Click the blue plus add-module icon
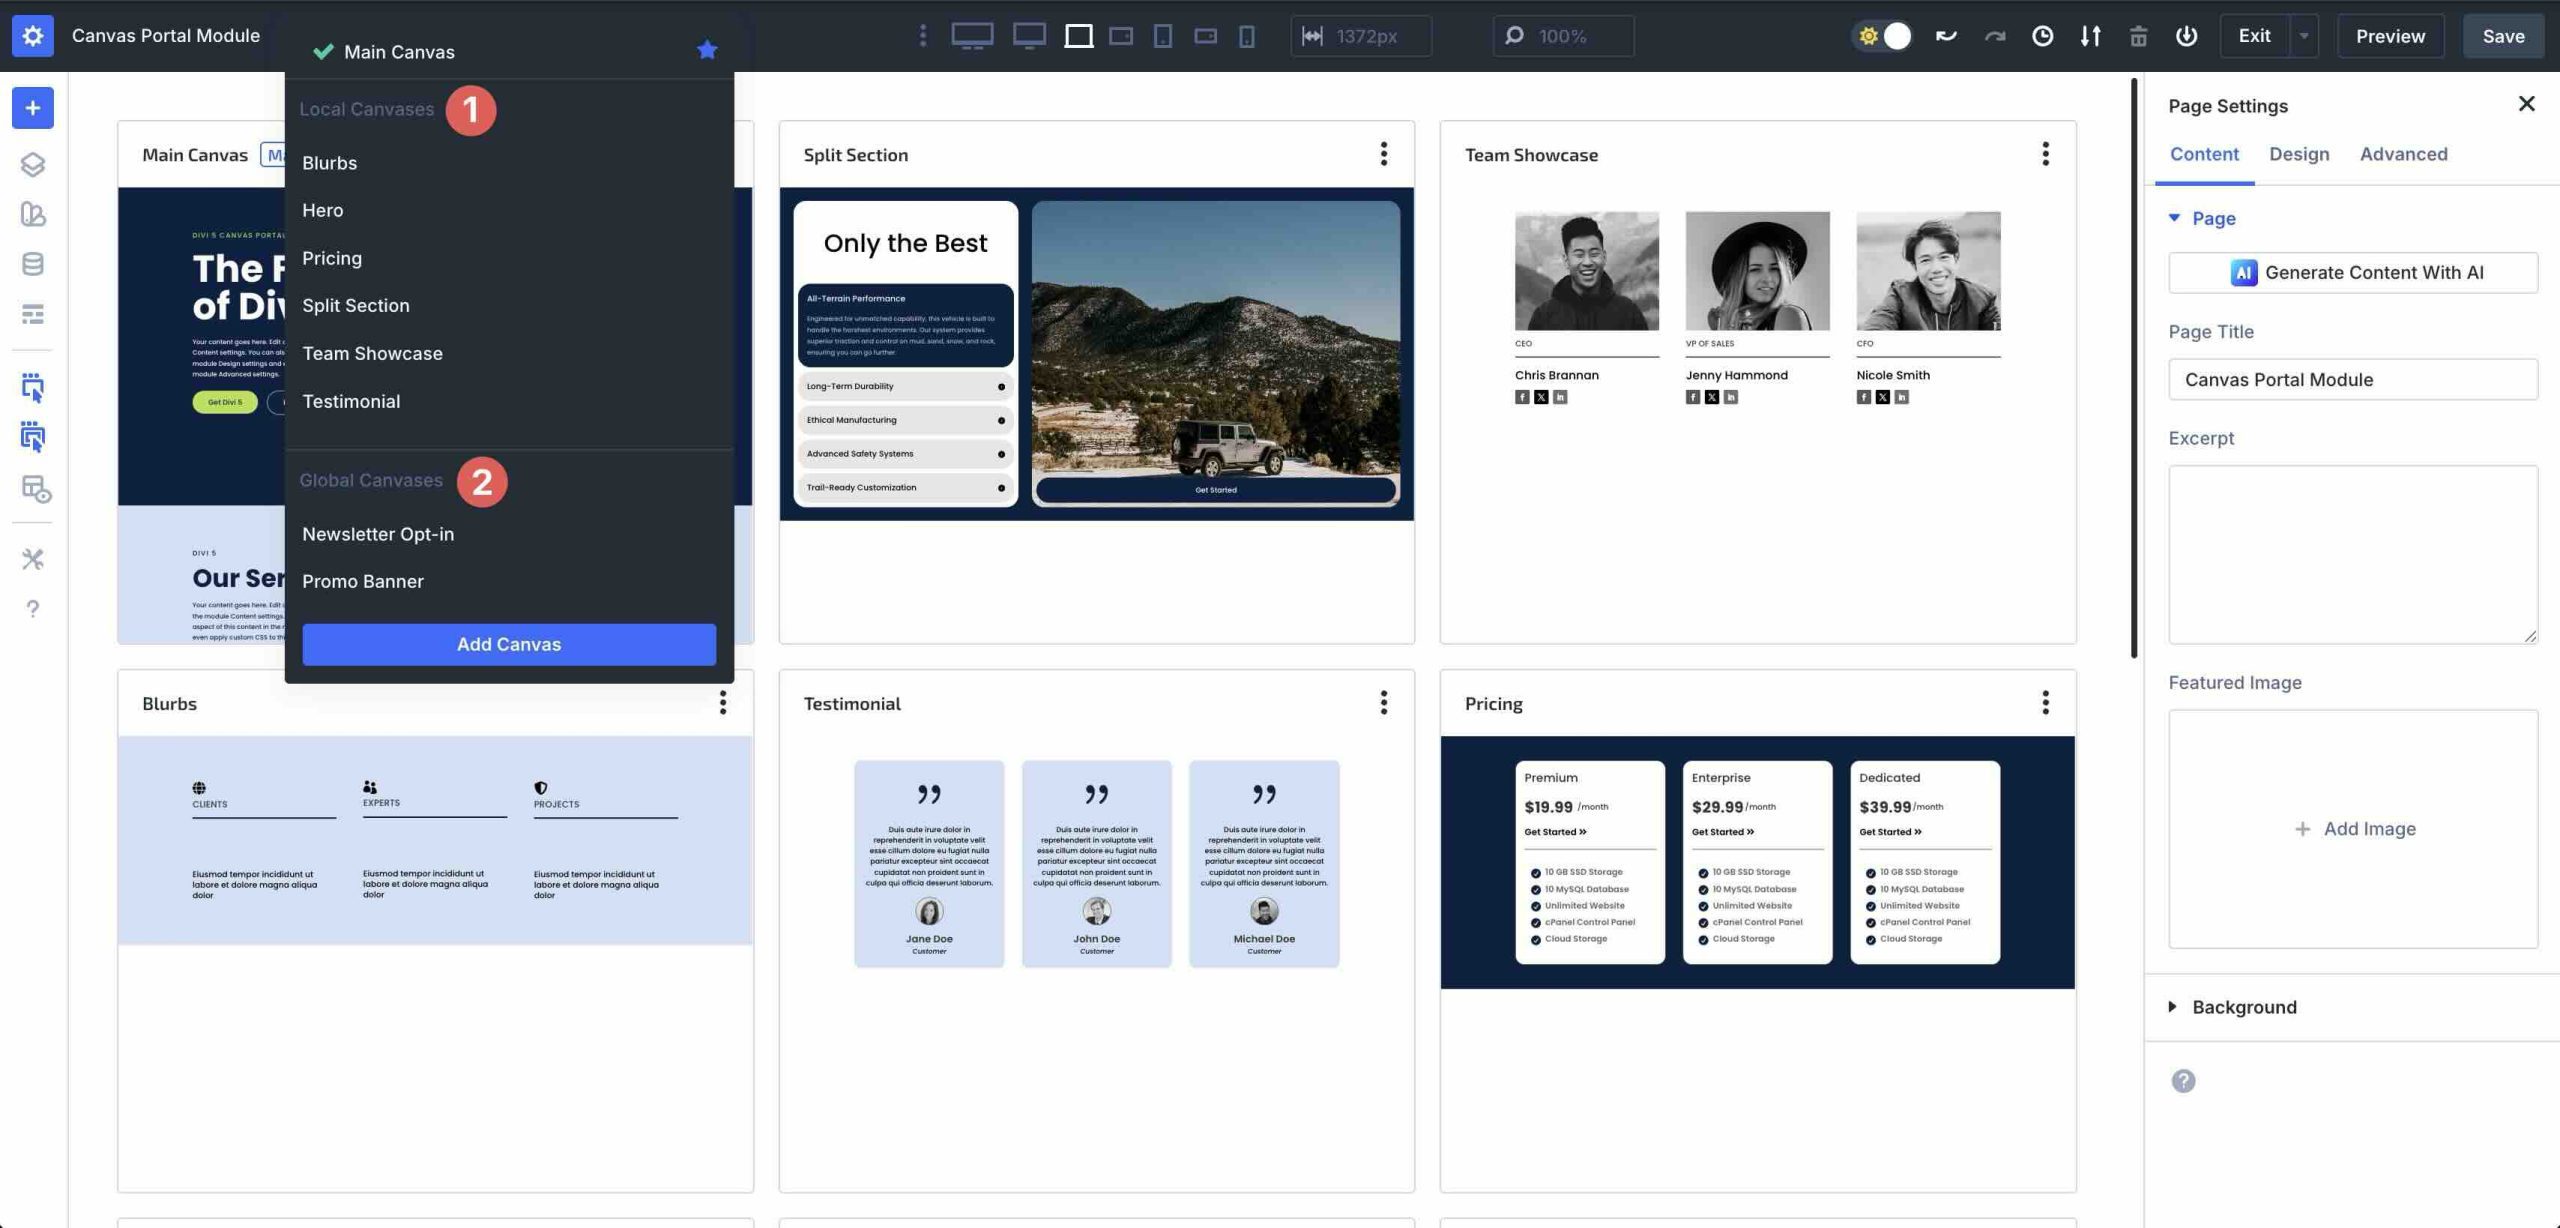Image resolution: width=2560 pixels, height=1228 pixels. (x=33, y=108)
